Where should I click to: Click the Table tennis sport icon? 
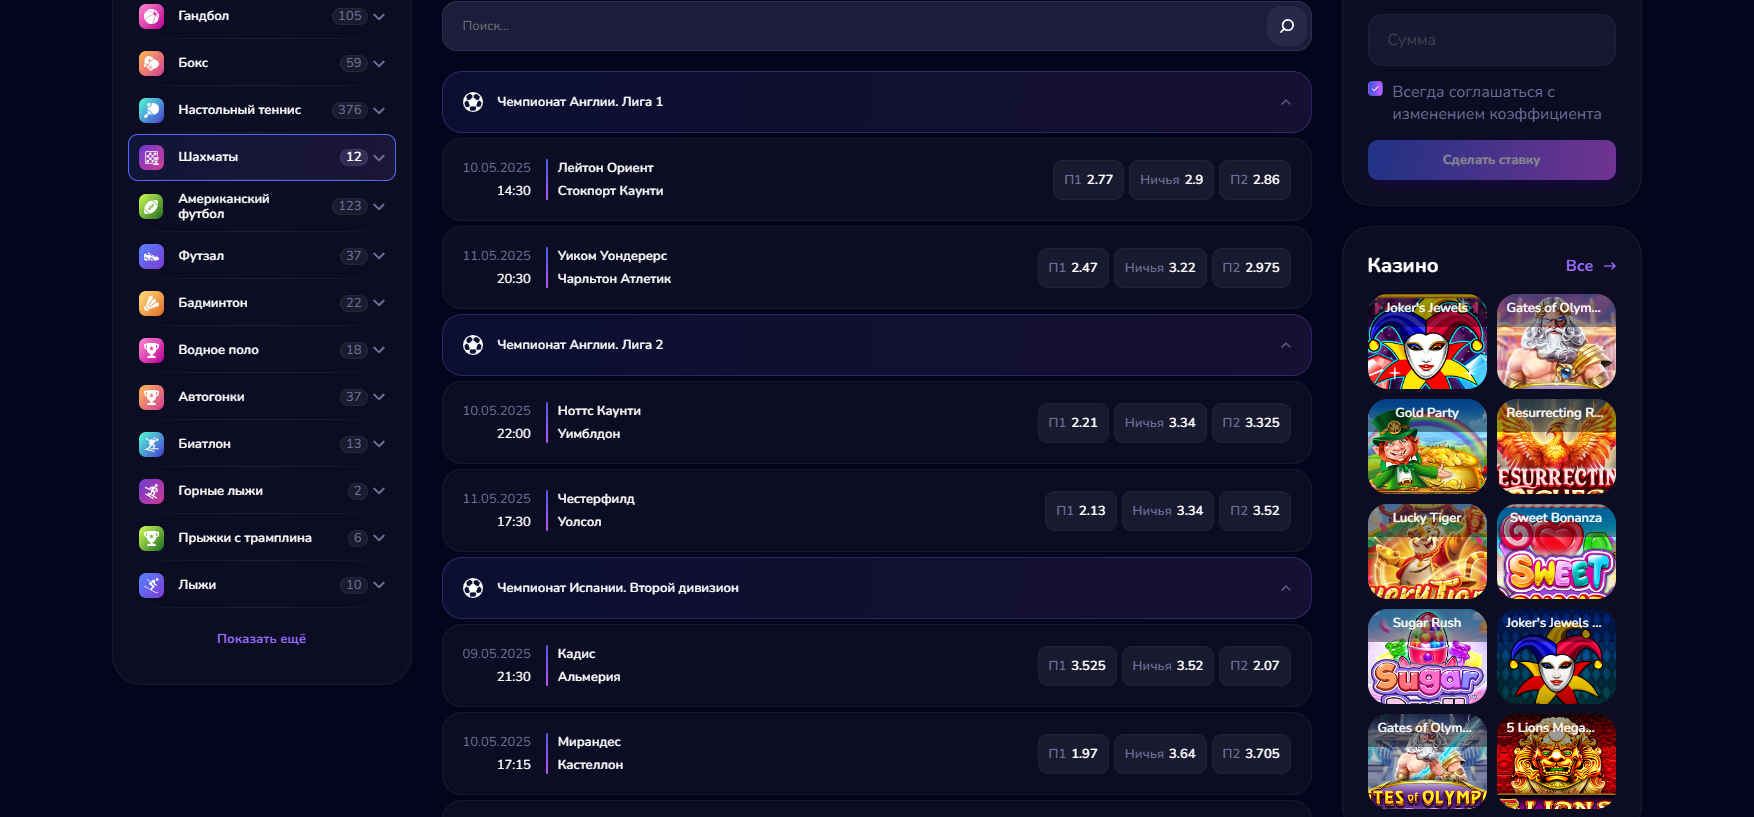pyautogui.click(x=151, y=110)
